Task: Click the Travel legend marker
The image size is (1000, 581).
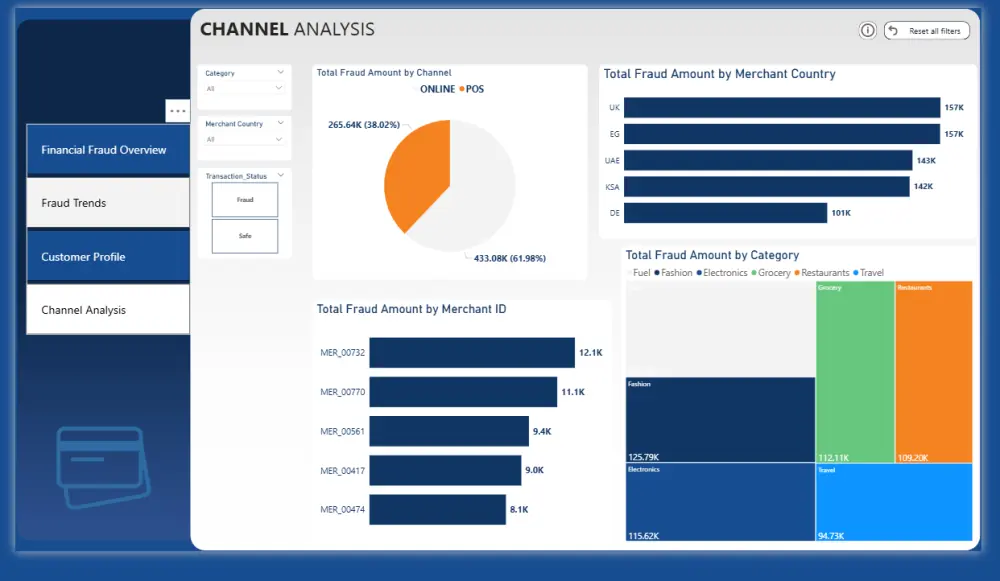Action: 856,273
